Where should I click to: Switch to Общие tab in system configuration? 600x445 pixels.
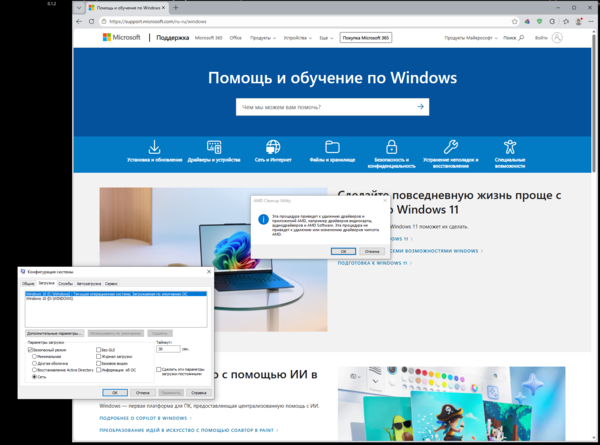click(28, 284)
